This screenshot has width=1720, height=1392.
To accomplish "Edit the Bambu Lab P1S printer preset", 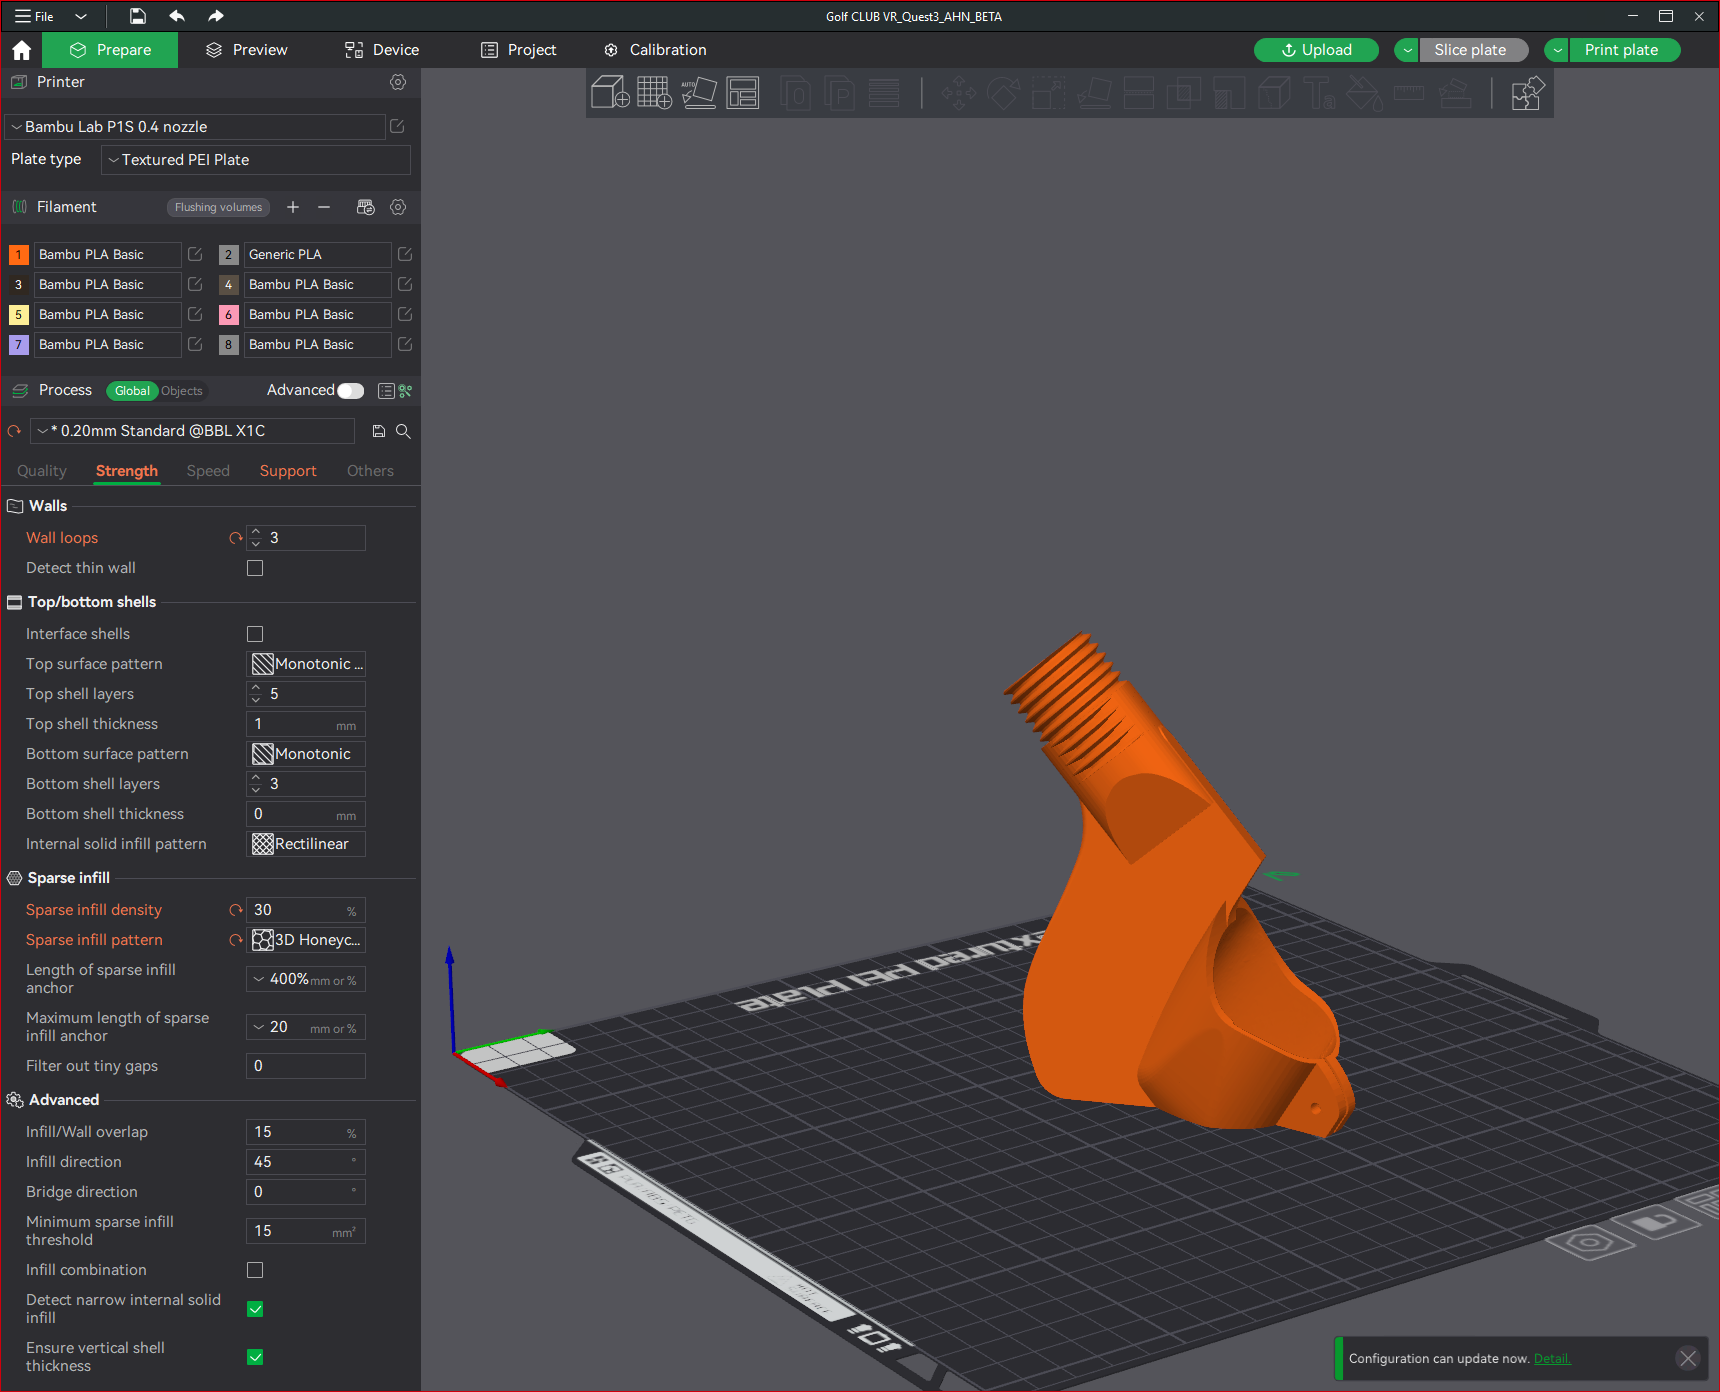I will [x=397, y=126].
